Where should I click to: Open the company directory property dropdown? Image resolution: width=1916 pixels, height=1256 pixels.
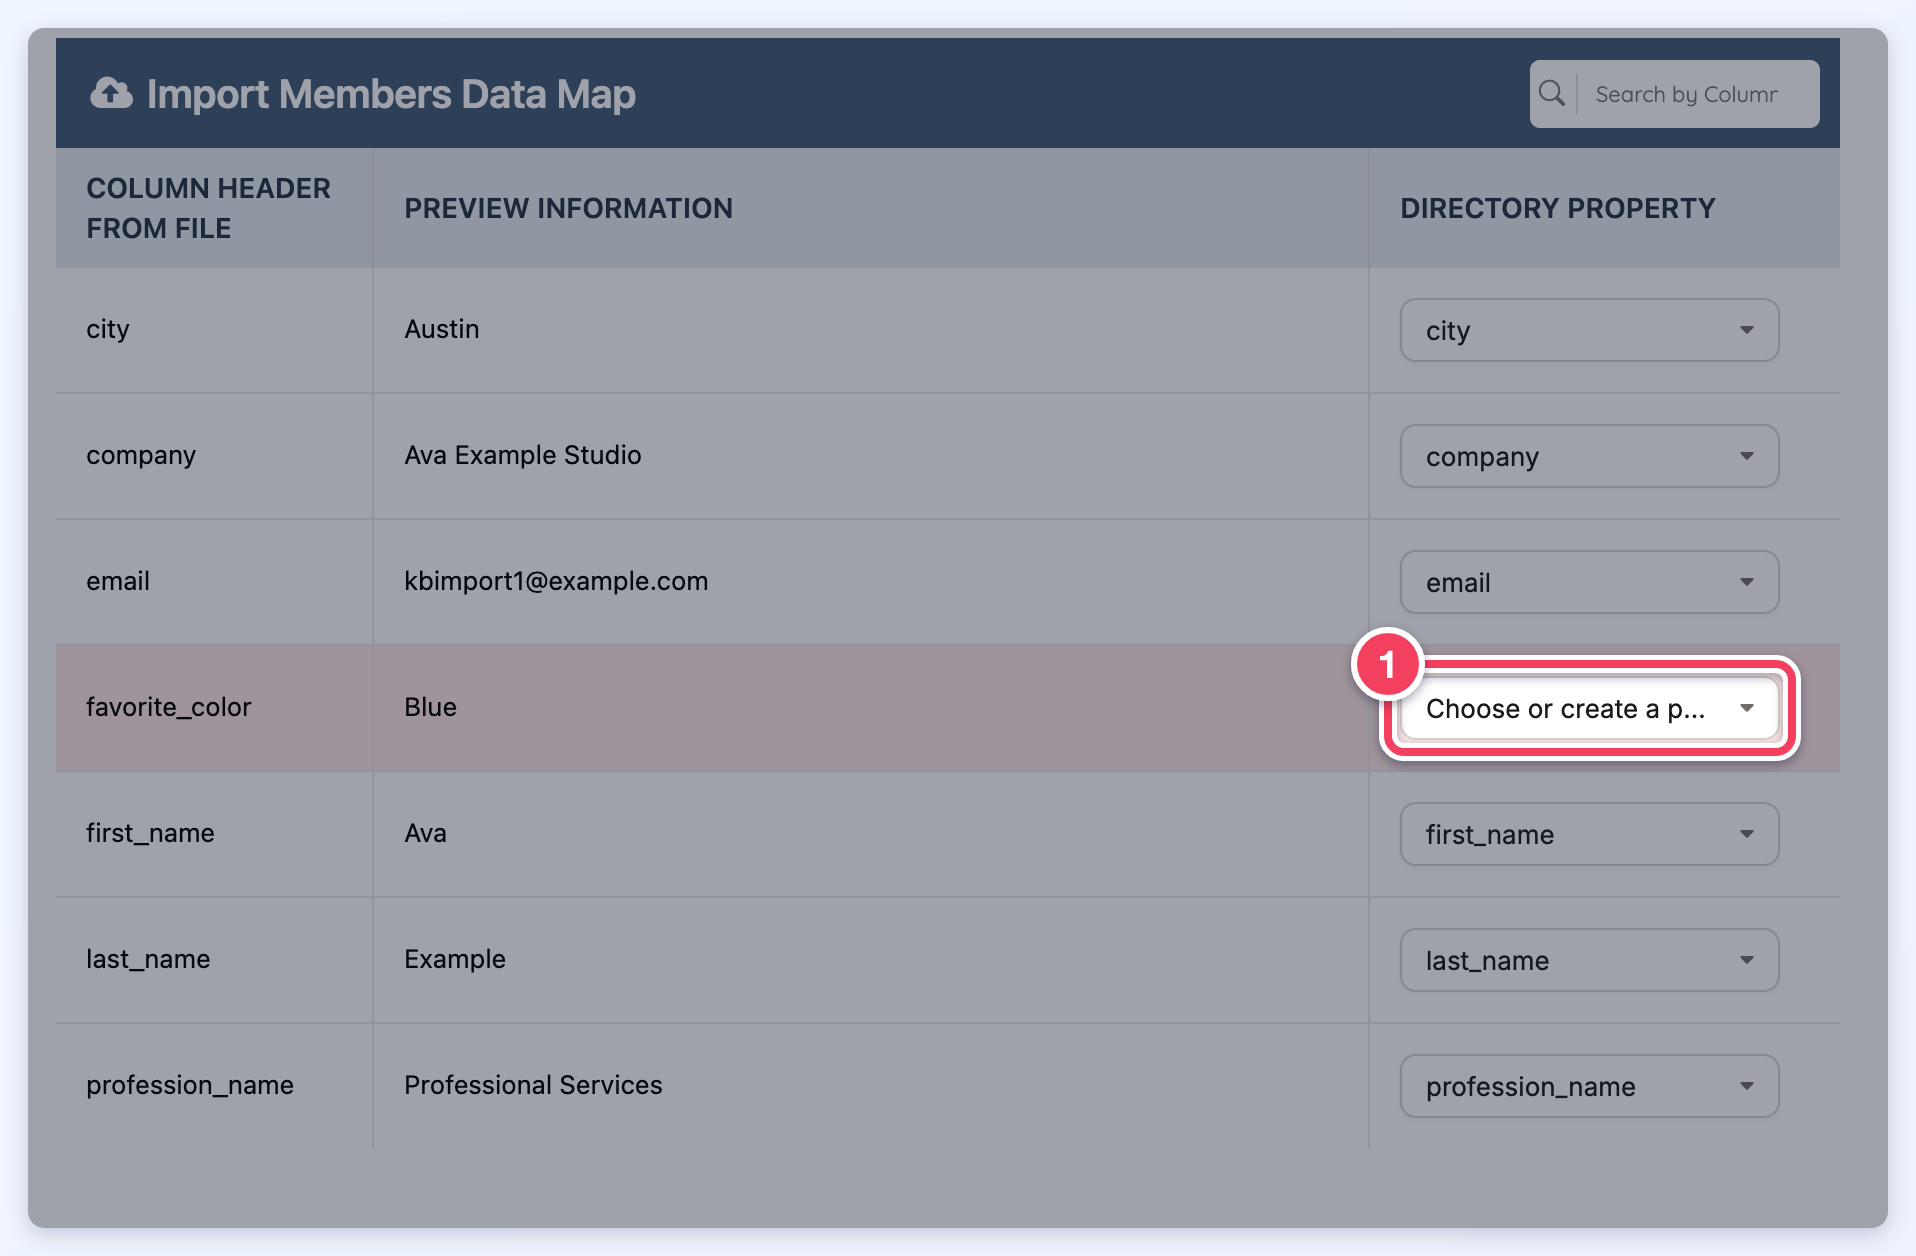[1589, 456]
